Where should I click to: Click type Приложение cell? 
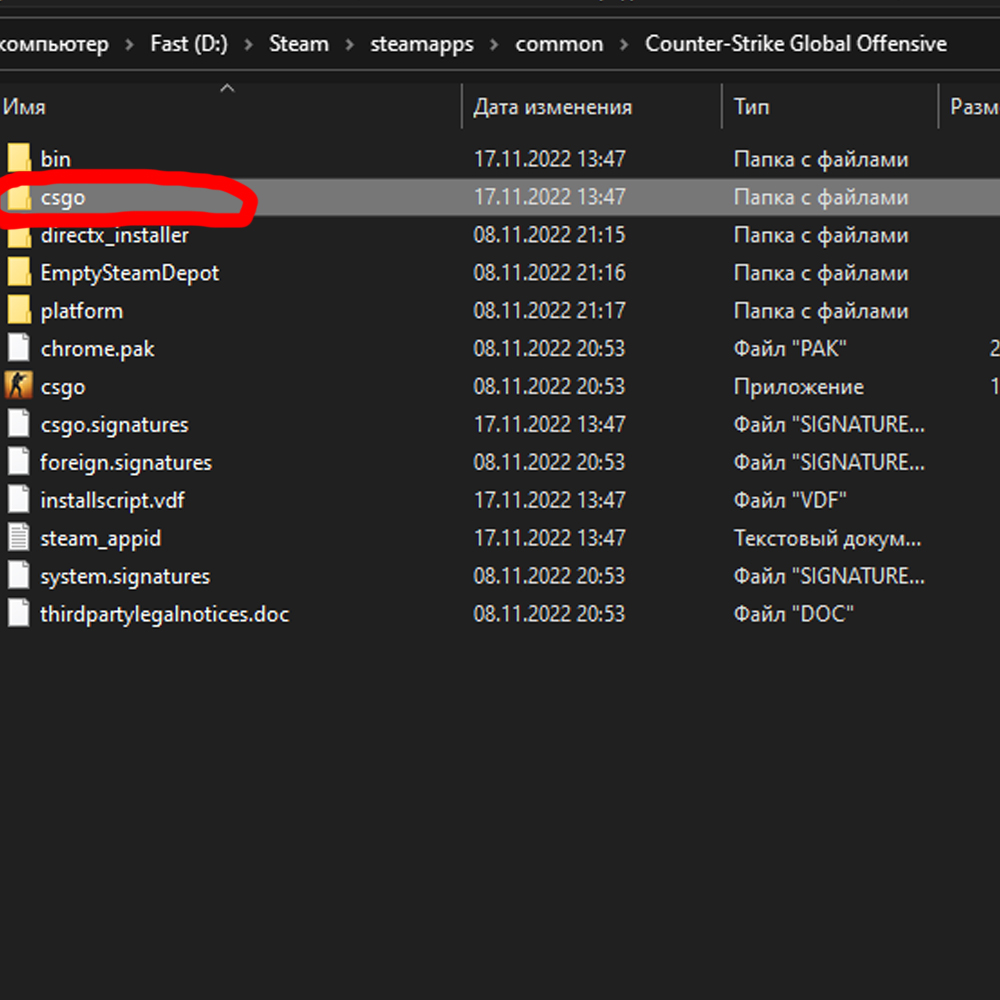(x=798, y=387)
